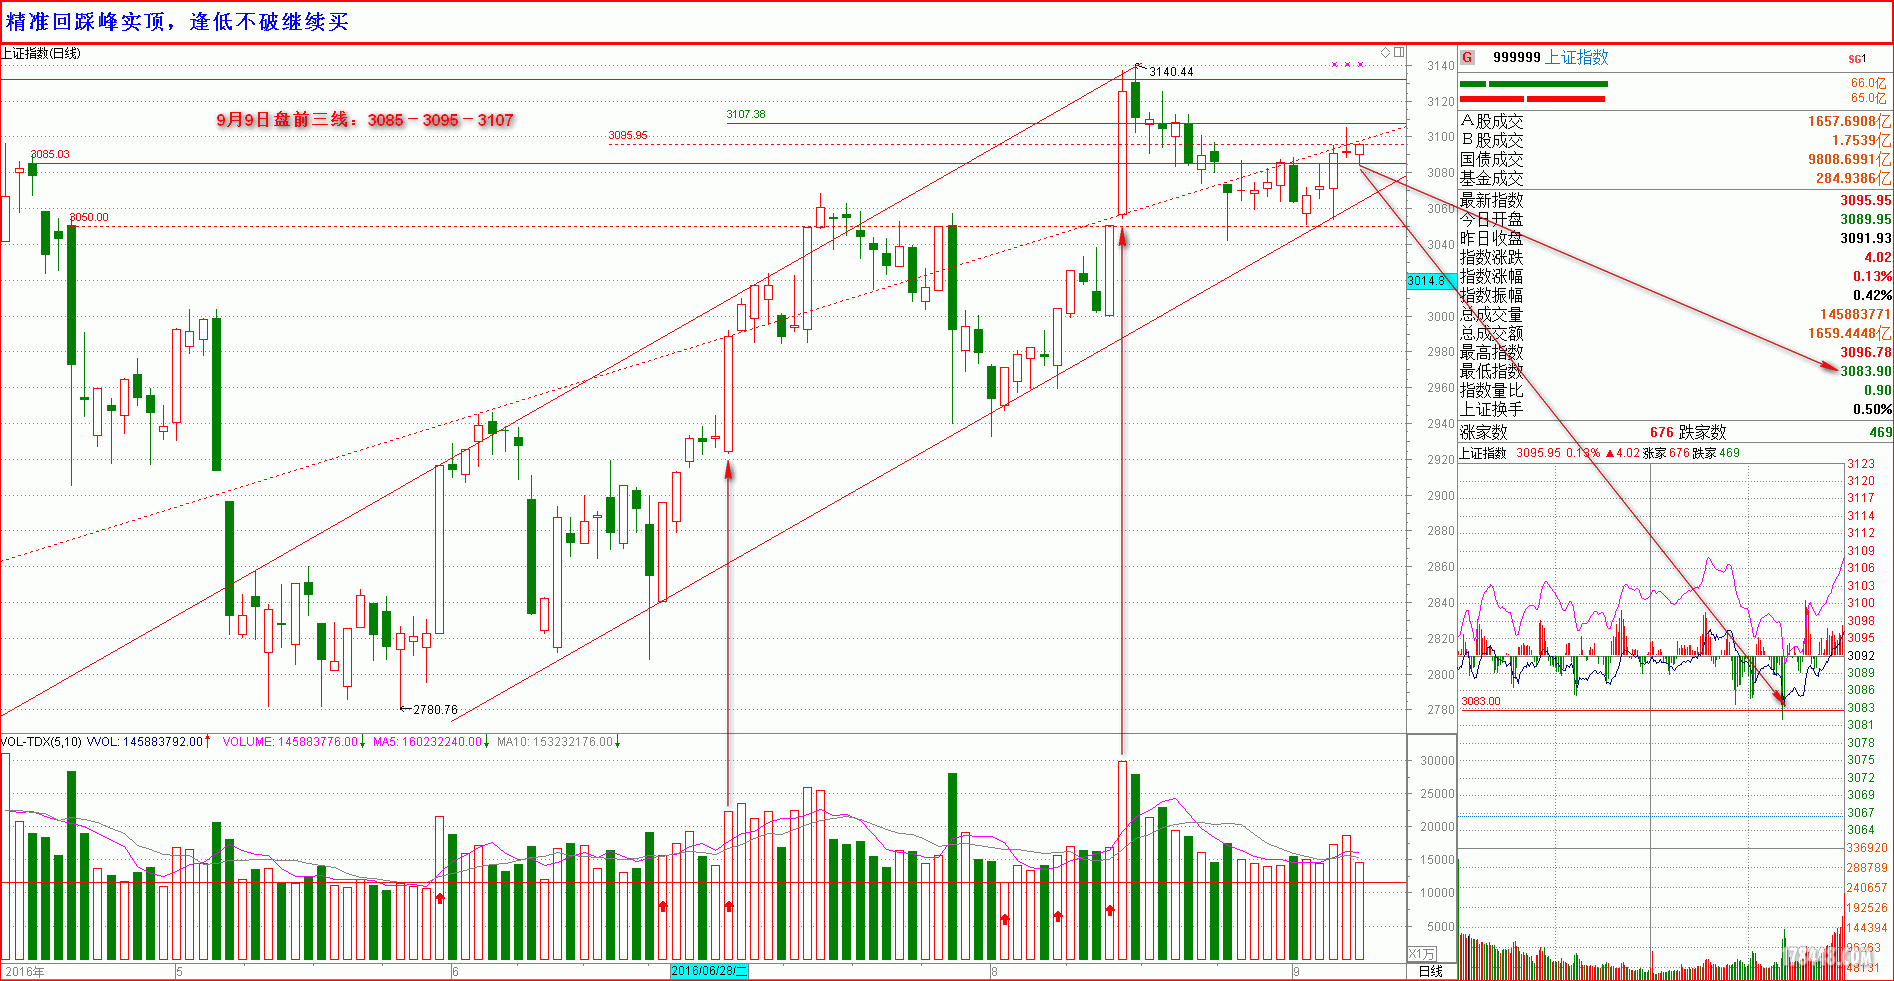Click the 2780.76 low price label

[x=435, y=709]
